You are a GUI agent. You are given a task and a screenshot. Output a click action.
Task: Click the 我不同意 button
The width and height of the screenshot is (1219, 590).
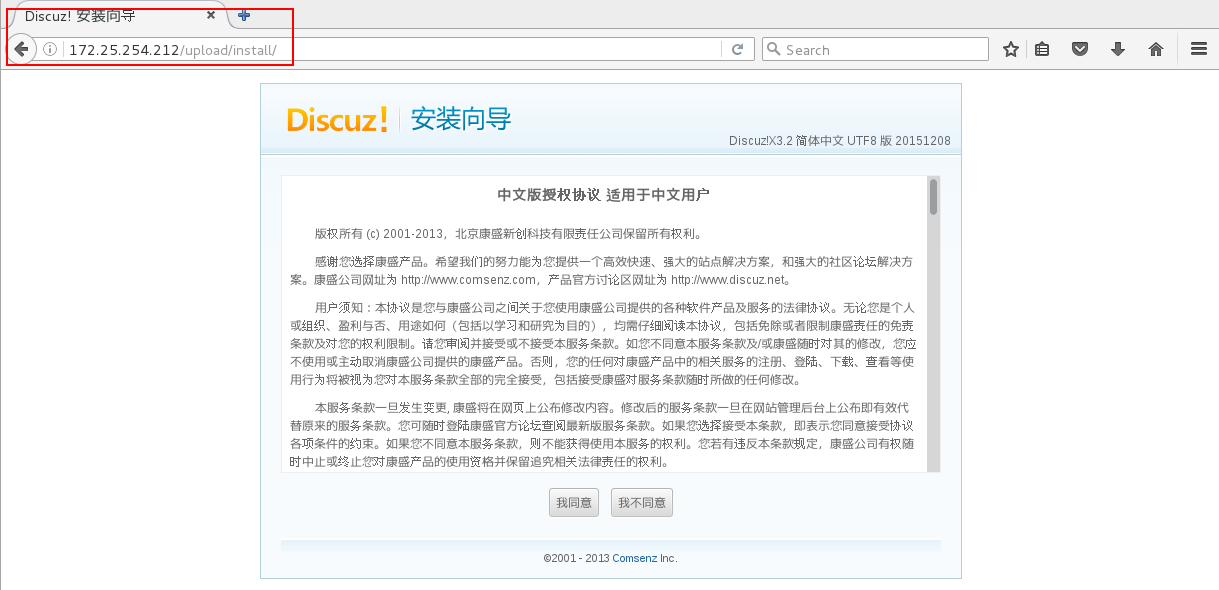click(642, 503)
